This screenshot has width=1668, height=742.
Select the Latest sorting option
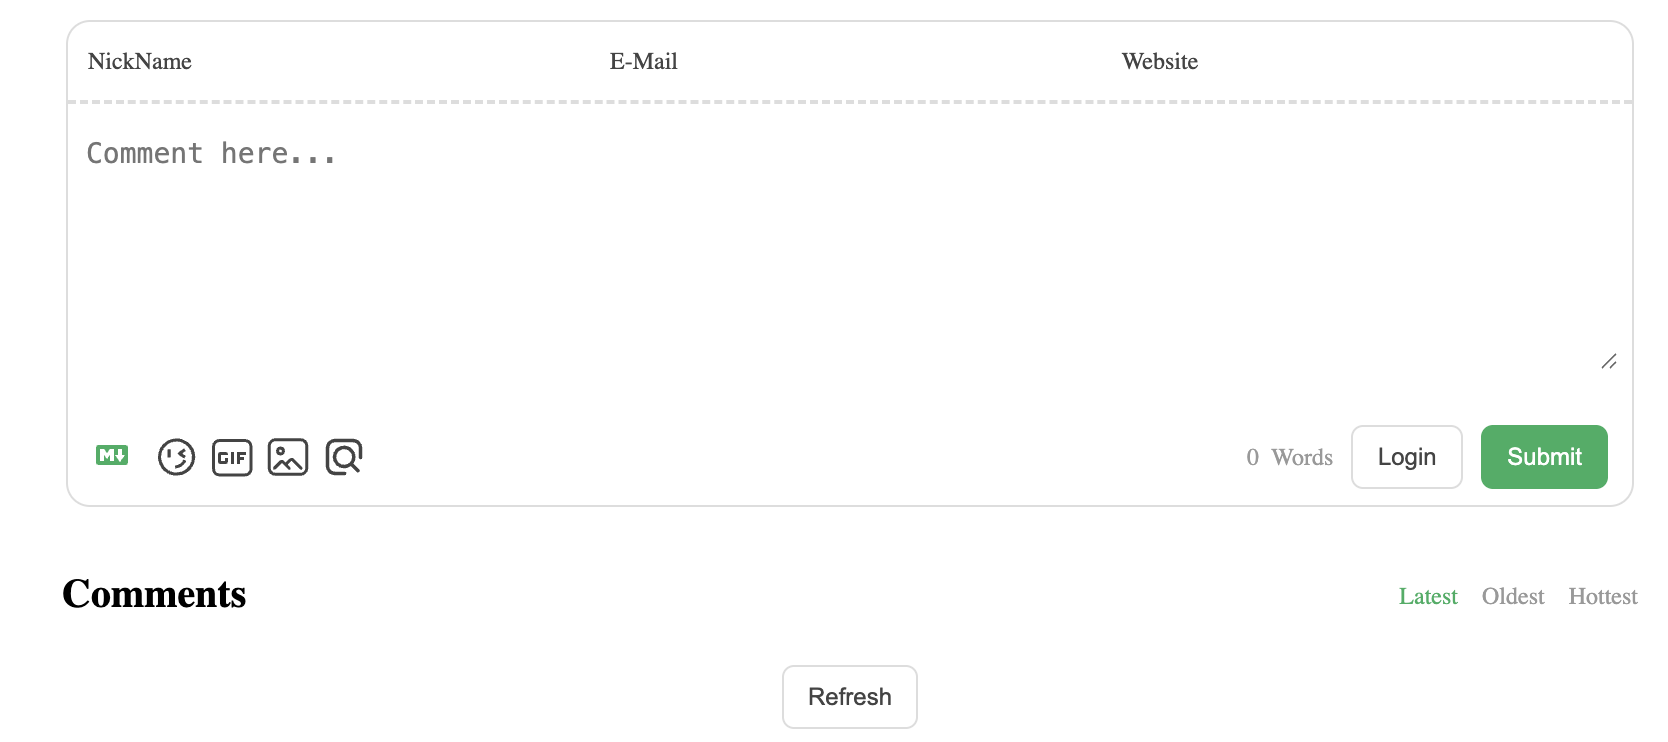[1428, 596]
